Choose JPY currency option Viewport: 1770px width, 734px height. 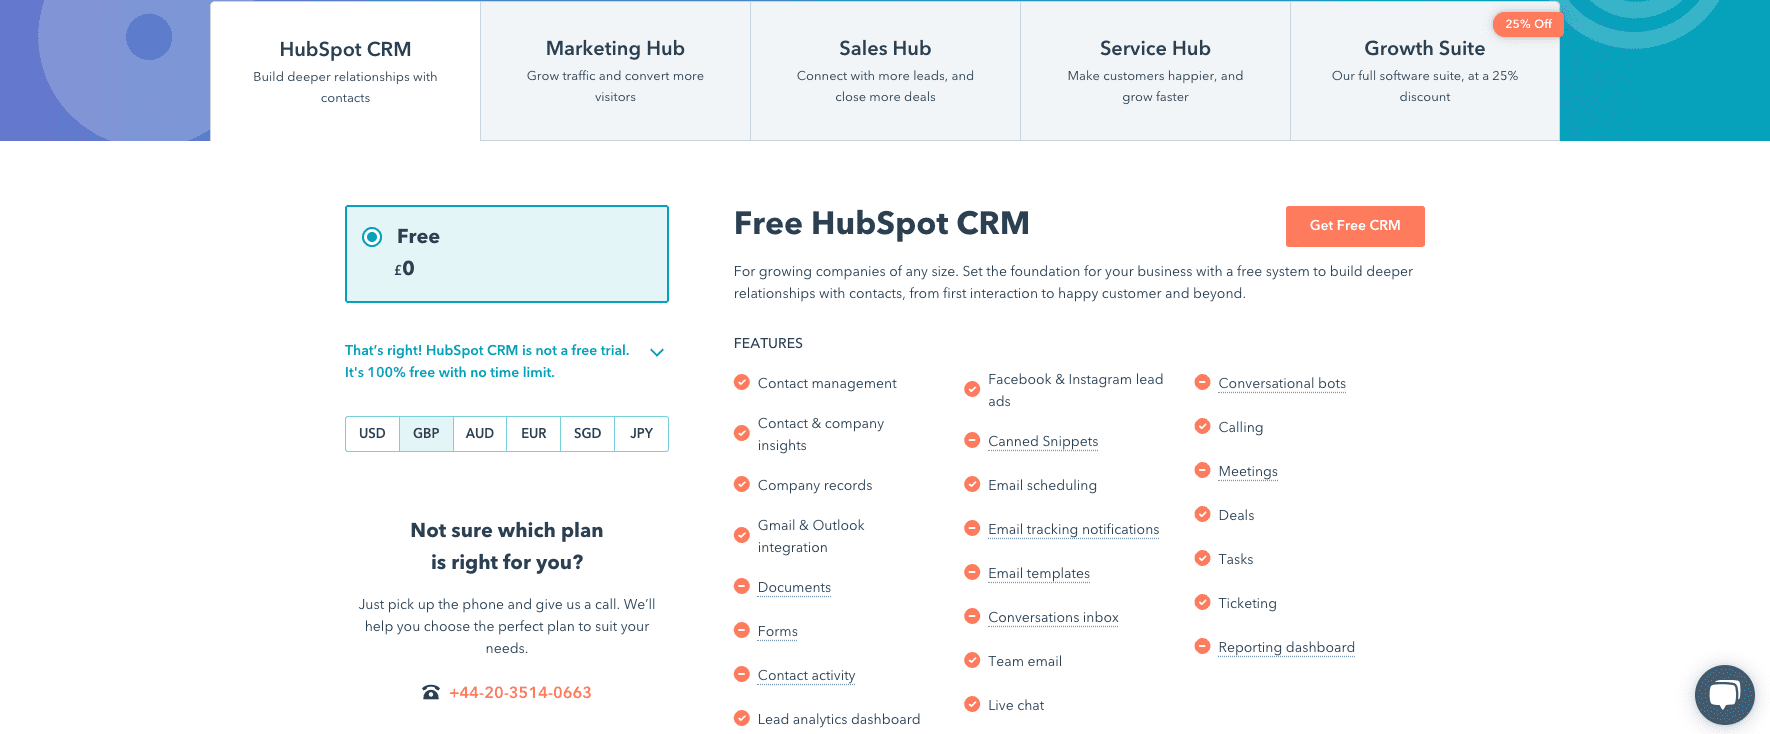641,434
